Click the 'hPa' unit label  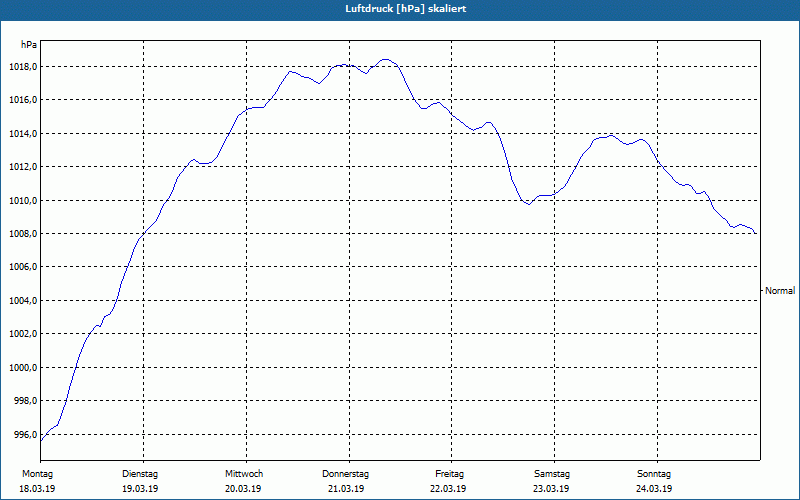29,45
